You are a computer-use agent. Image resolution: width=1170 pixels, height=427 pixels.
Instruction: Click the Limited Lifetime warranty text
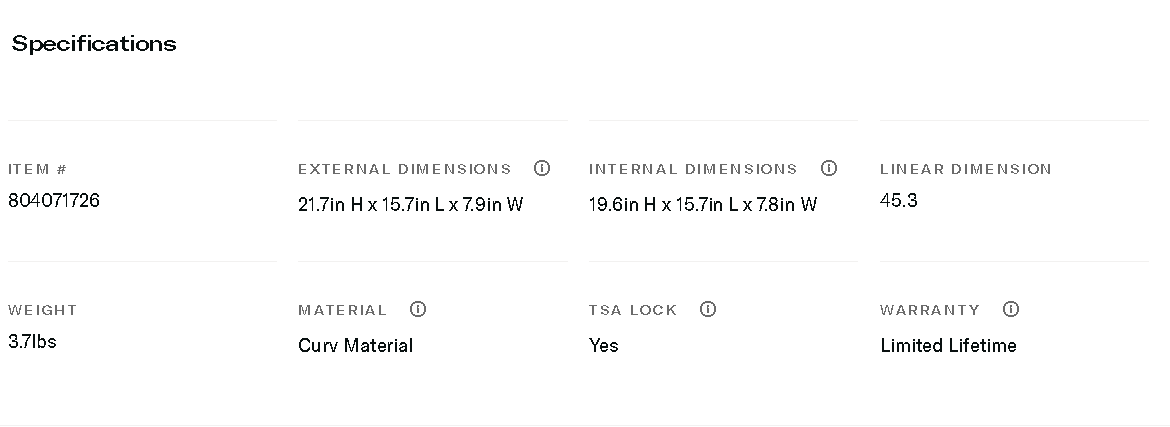948,345
